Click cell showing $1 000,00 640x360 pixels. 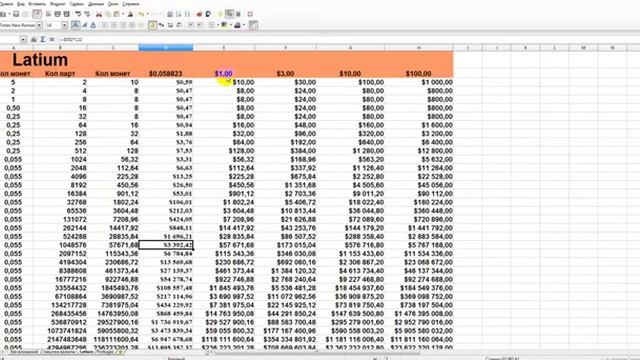[419, 82]
